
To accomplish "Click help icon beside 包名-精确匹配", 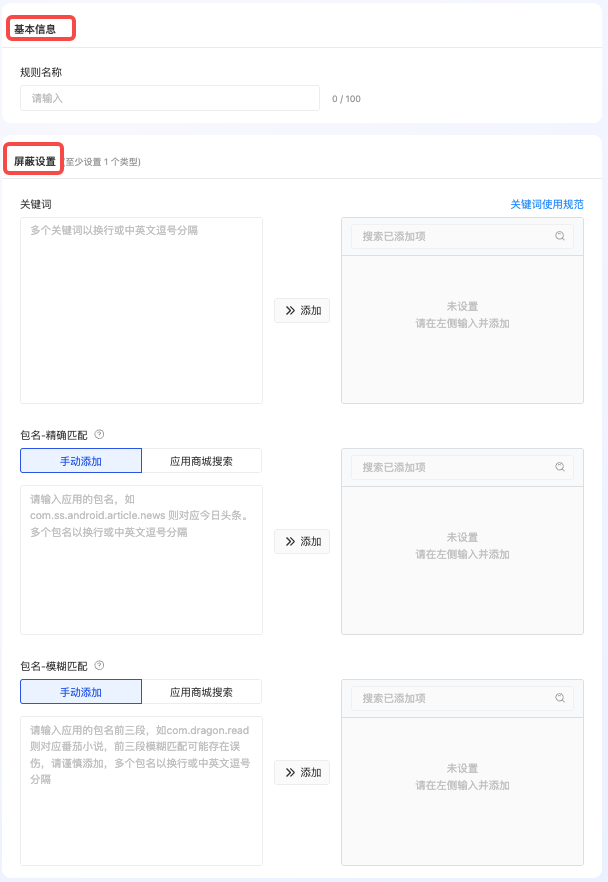I will (99, 435).
